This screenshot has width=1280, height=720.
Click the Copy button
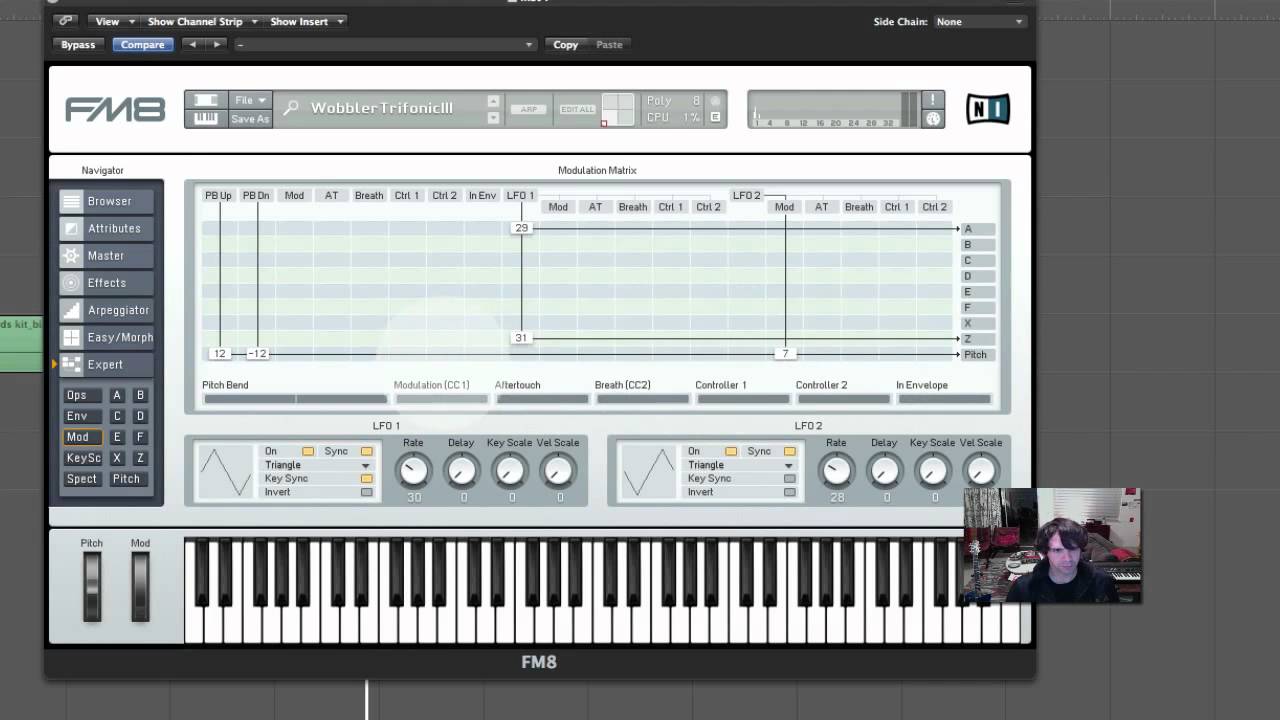(566, 45)
